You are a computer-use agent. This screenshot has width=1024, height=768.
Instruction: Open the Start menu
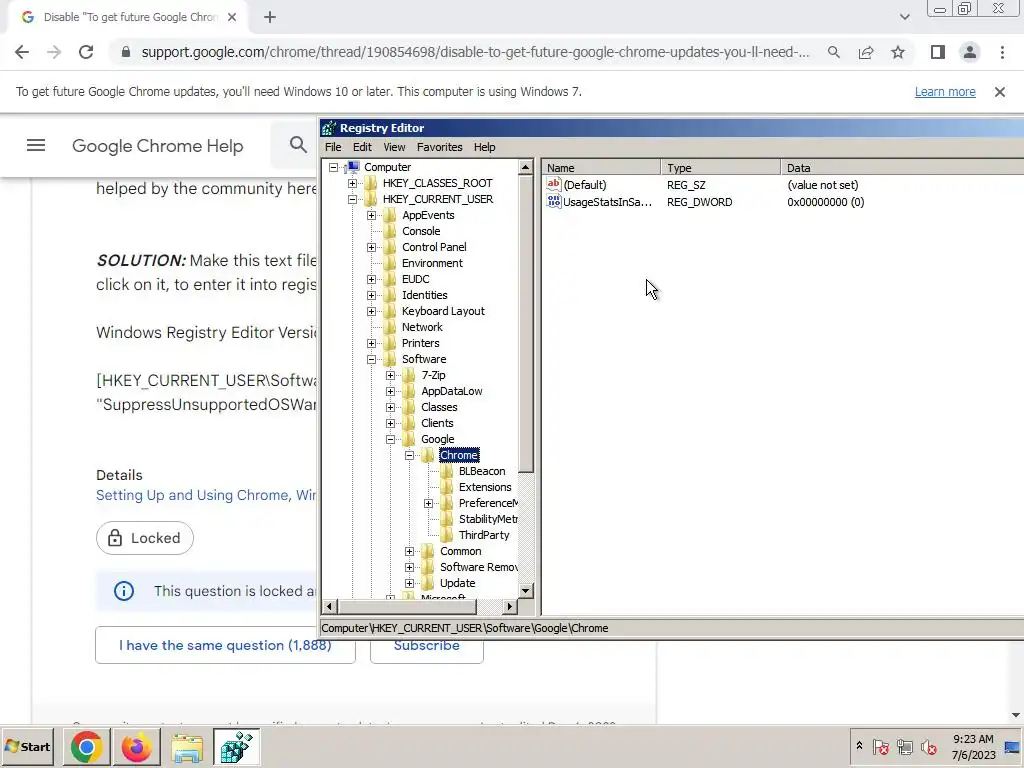28,747
